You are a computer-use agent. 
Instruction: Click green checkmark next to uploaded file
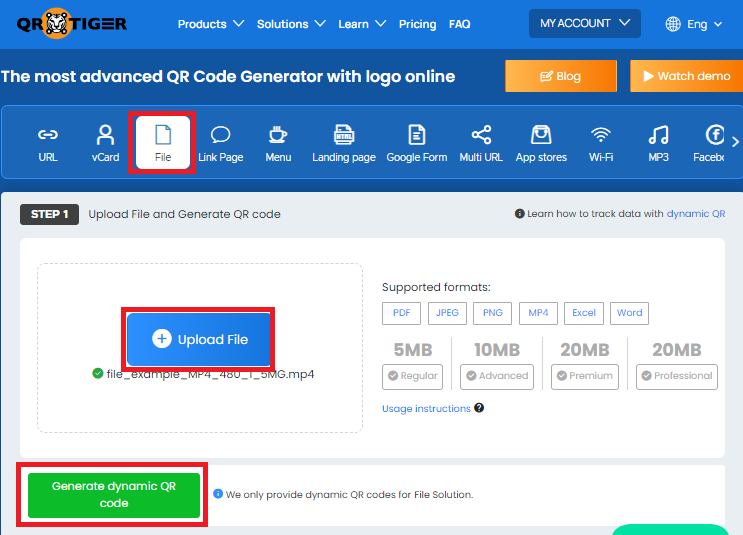(98, 373)
